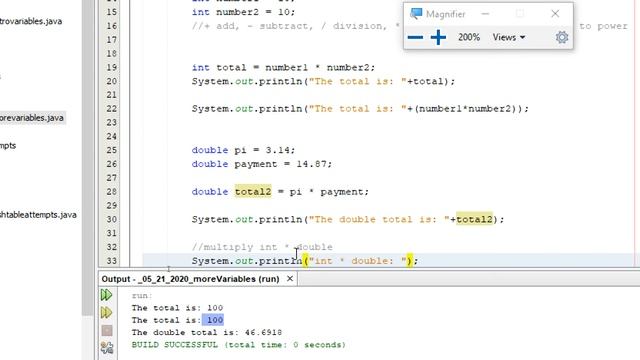Click 'int total = number1 * number2;' line
The image size is (640, 360).
(x=283, y=67)
